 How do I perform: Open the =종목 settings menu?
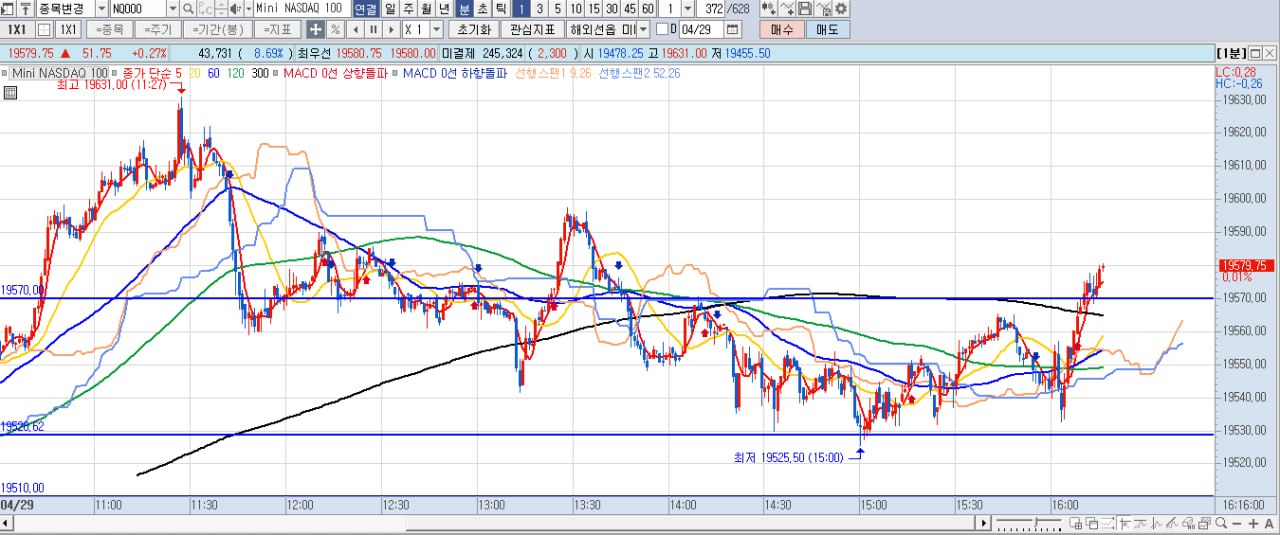coord(111,29)
